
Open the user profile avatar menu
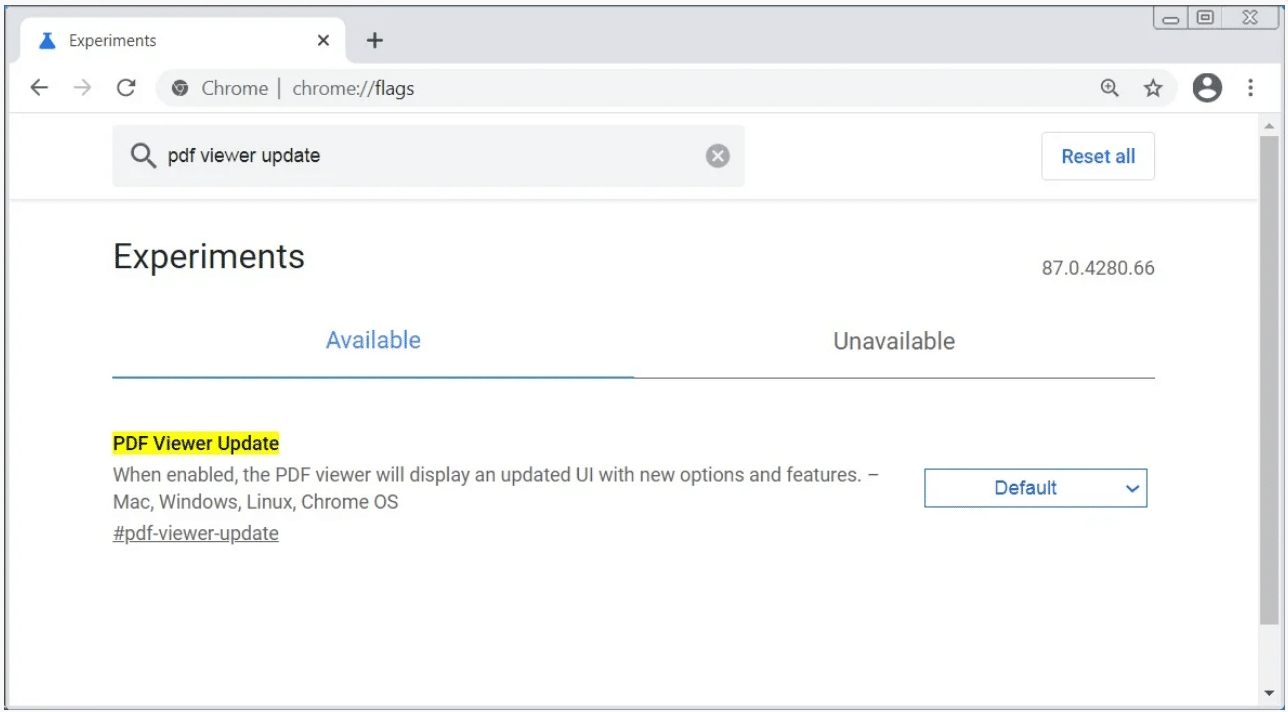(x=1207, y=88)
